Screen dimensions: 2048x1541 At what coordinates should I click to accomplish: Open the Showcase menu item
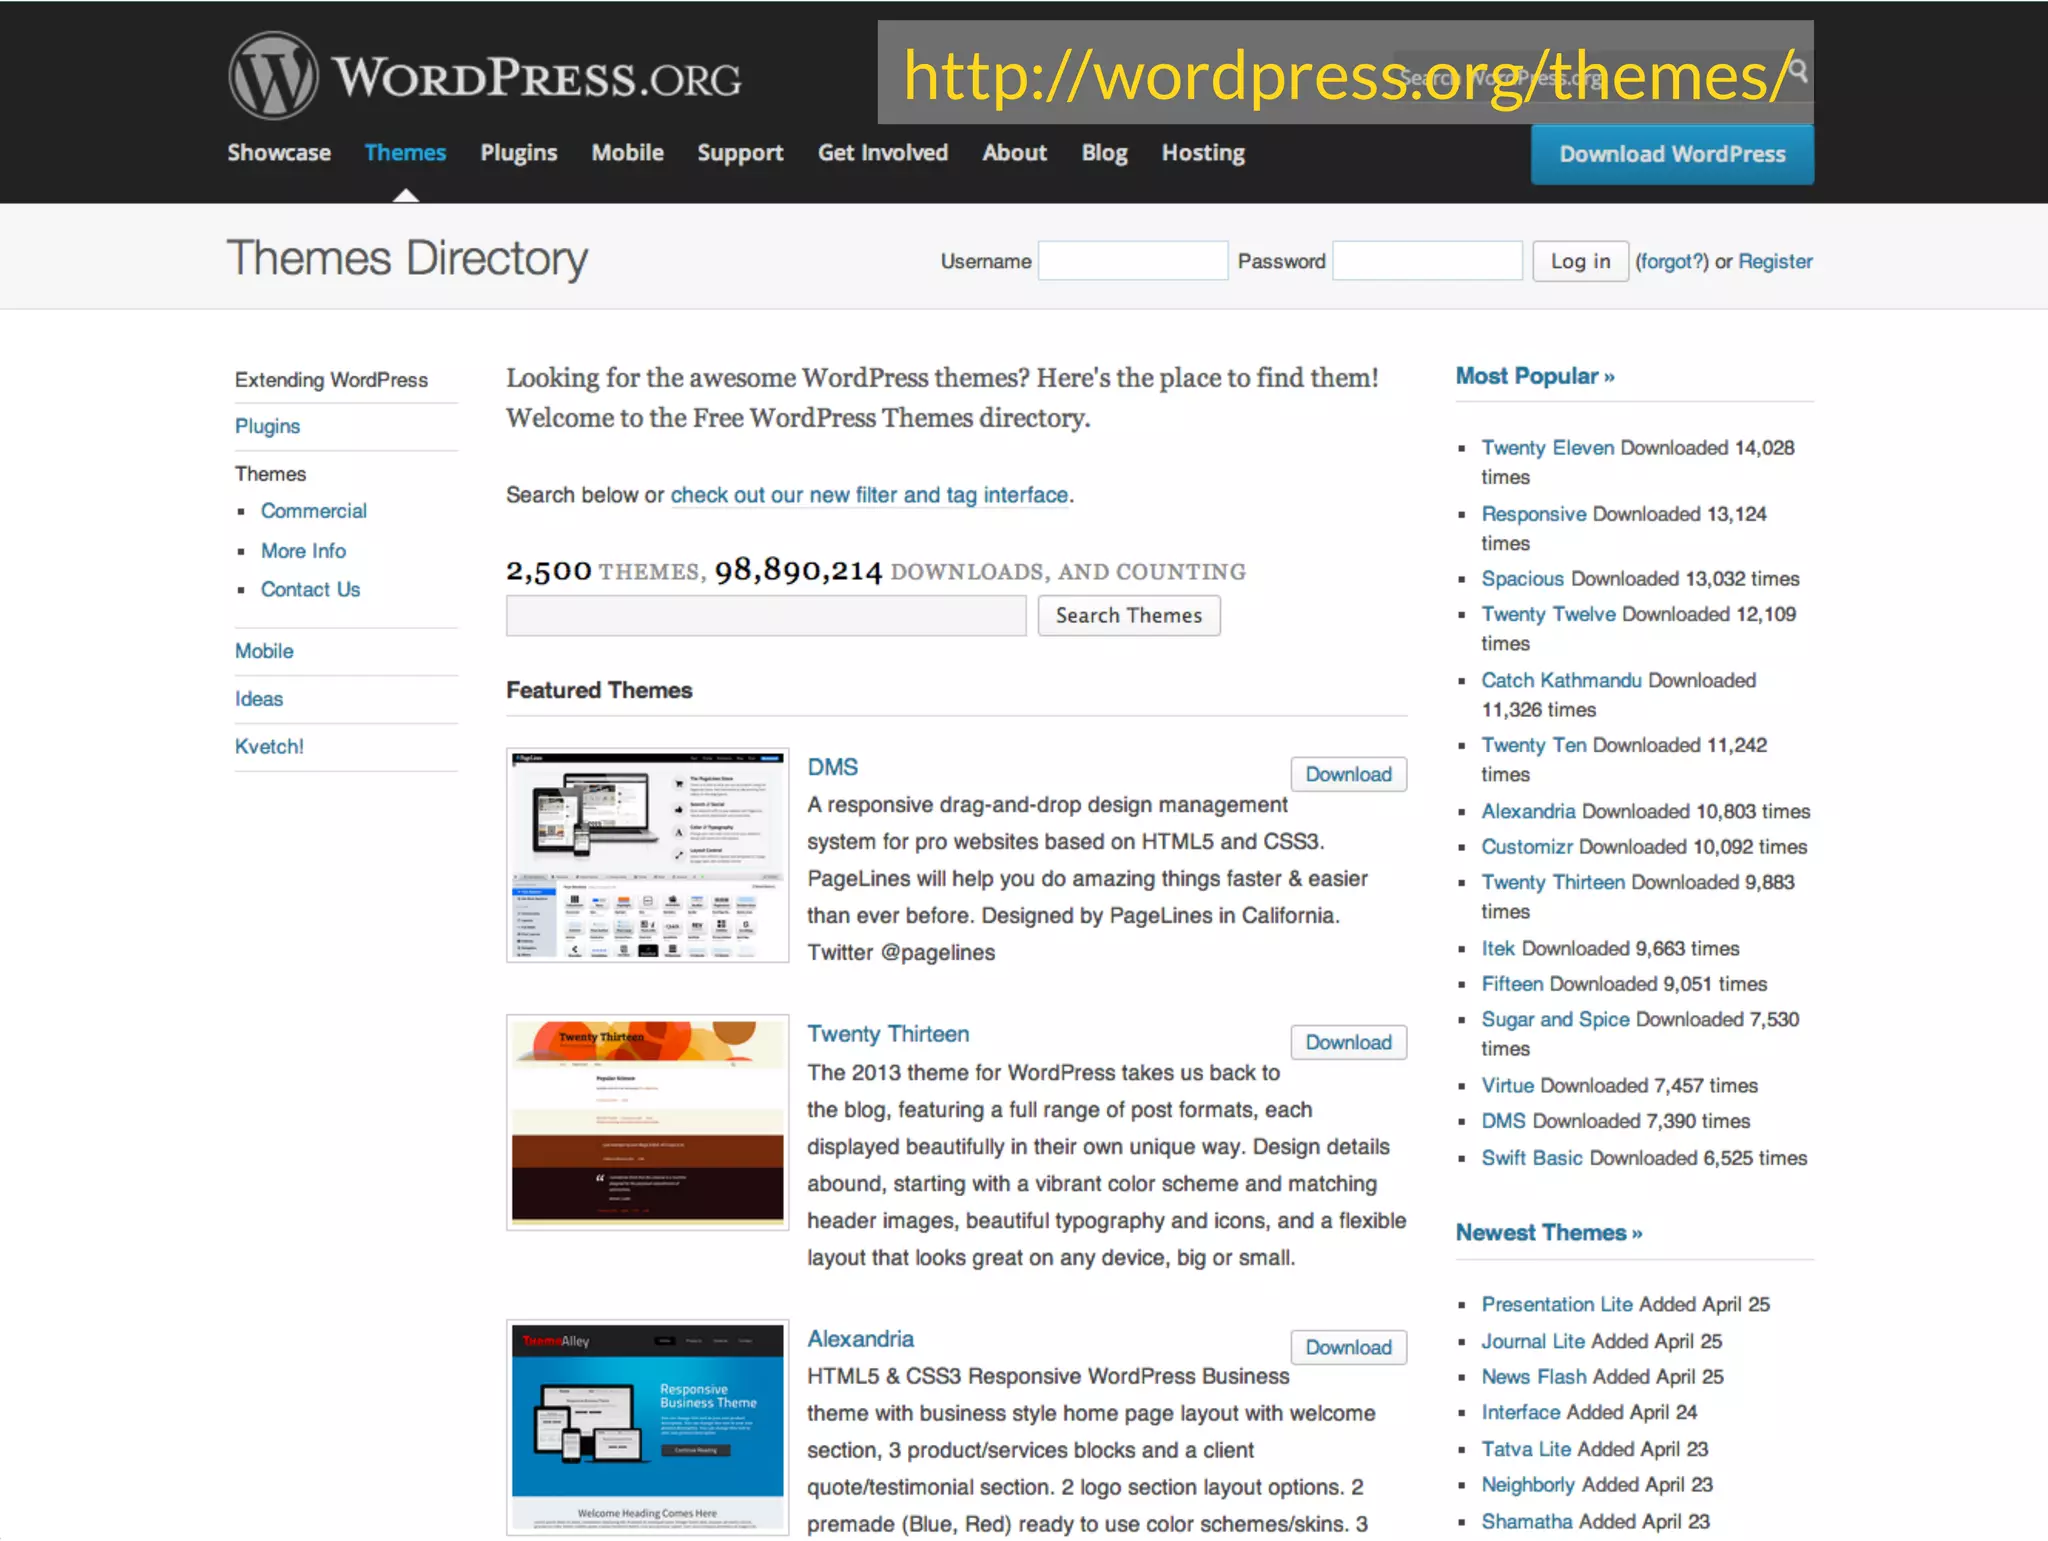click(x=279, y=153)
